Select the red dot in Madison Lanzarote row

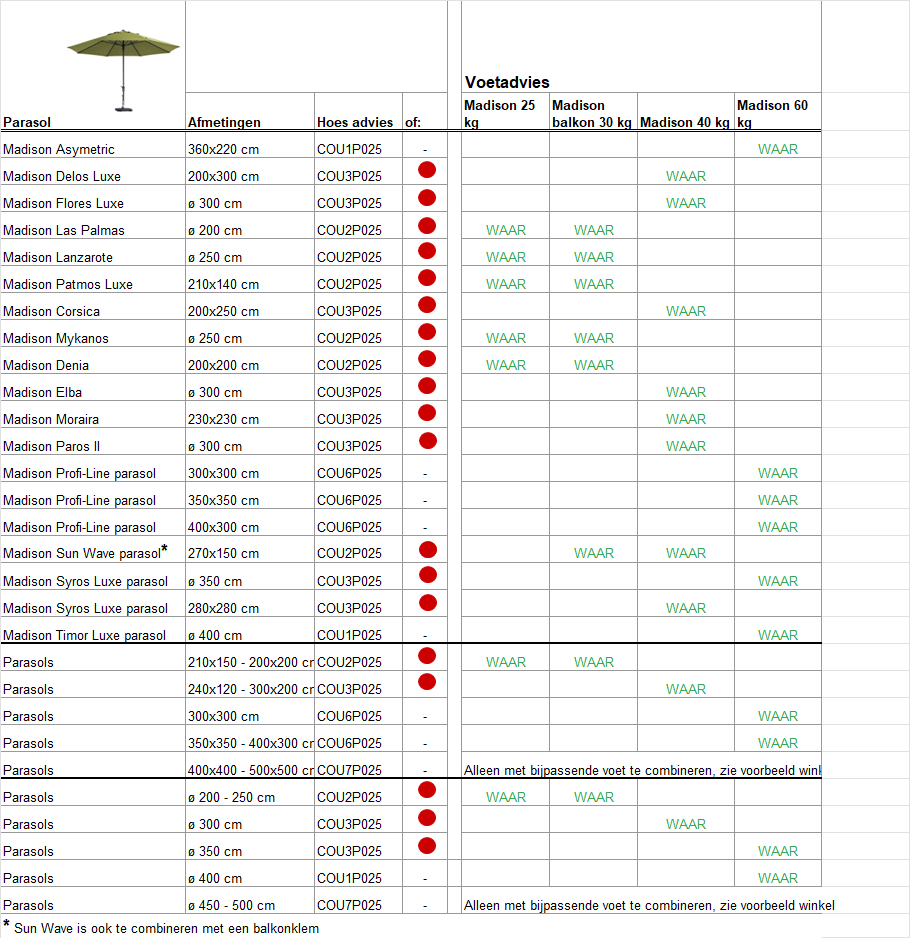(427, 251)
